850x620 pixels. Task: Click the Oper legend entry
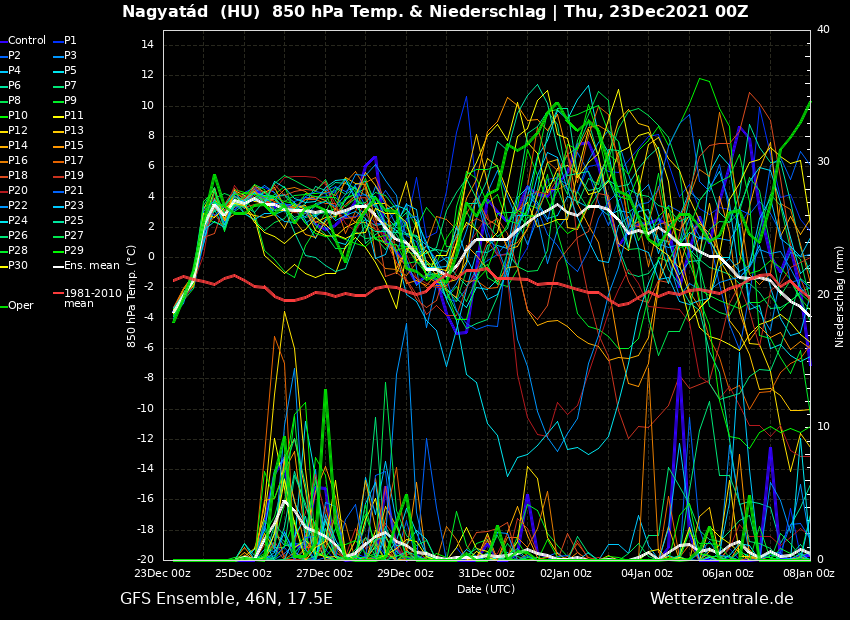[20, 306]
